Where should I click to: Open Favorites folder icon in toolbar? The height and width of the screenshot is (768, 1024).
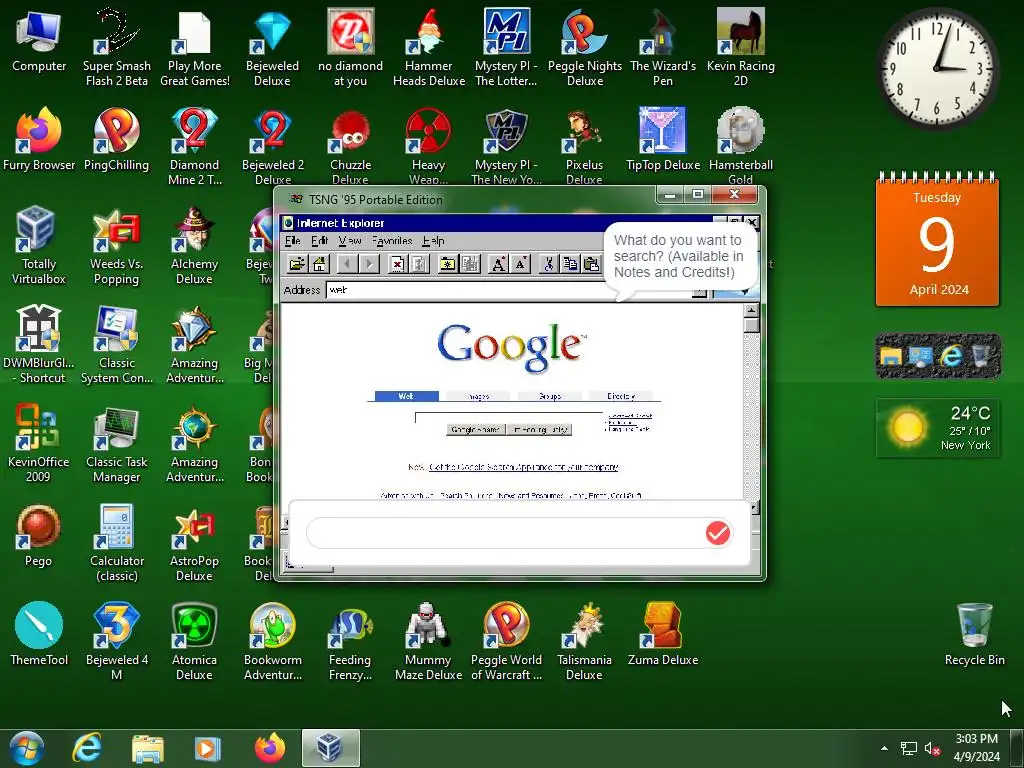[448, 264]
